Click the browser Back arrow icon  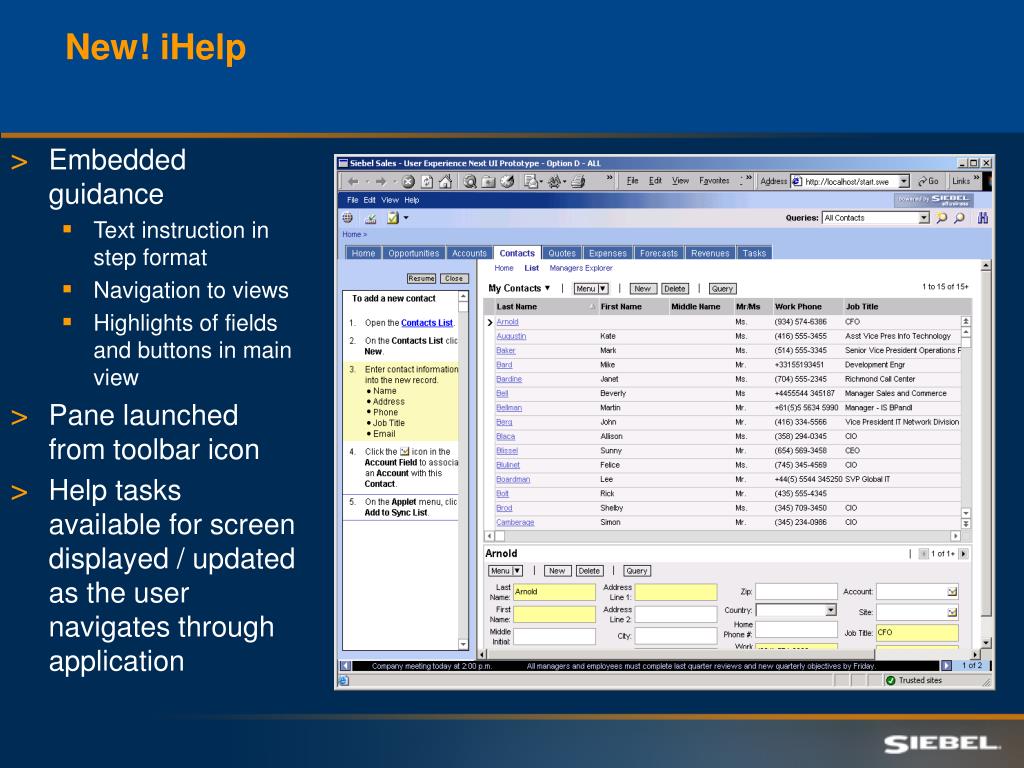click(x=353, y=182)
